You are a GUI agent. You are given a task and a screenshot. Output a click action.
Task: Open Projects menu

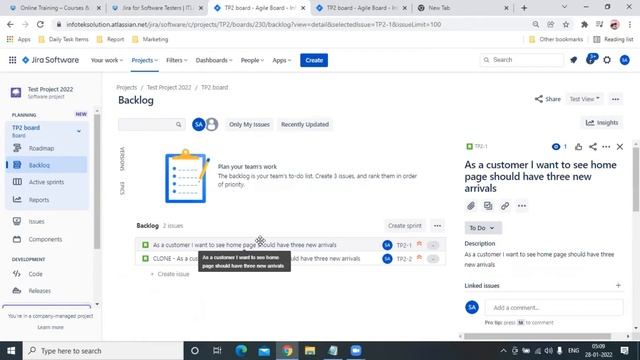[x=144, y=60]
